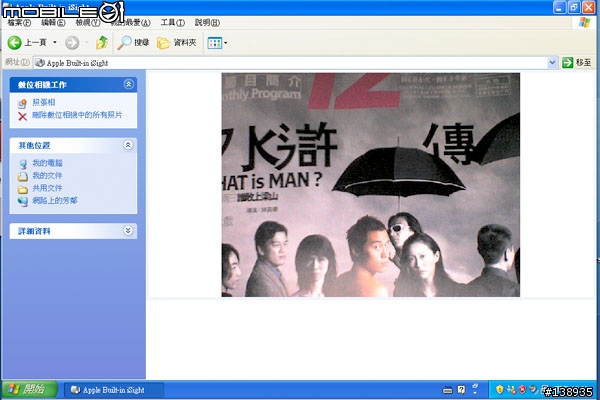The width and height of the screenshot is (600, 400).
Task: Minimize the Apple Built-in iSight window
Action: coord(559,7)
